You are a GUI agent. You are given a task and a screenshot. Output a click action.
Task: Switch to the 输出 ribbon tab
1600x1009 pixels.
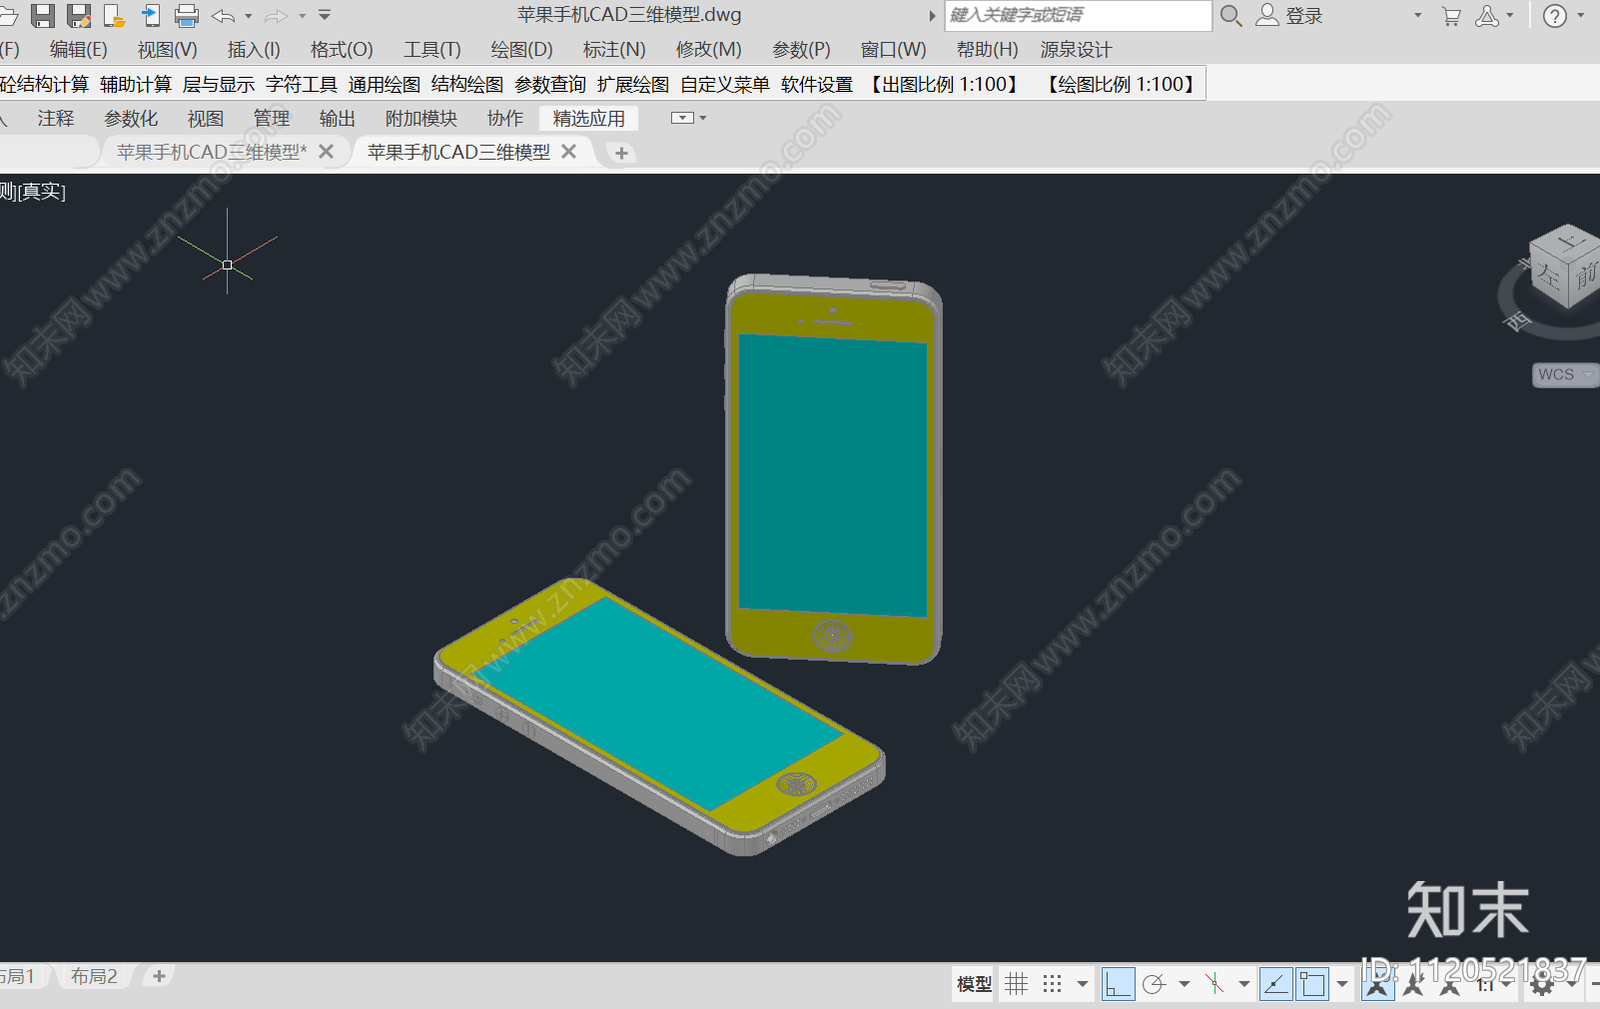tap(338, 119)
